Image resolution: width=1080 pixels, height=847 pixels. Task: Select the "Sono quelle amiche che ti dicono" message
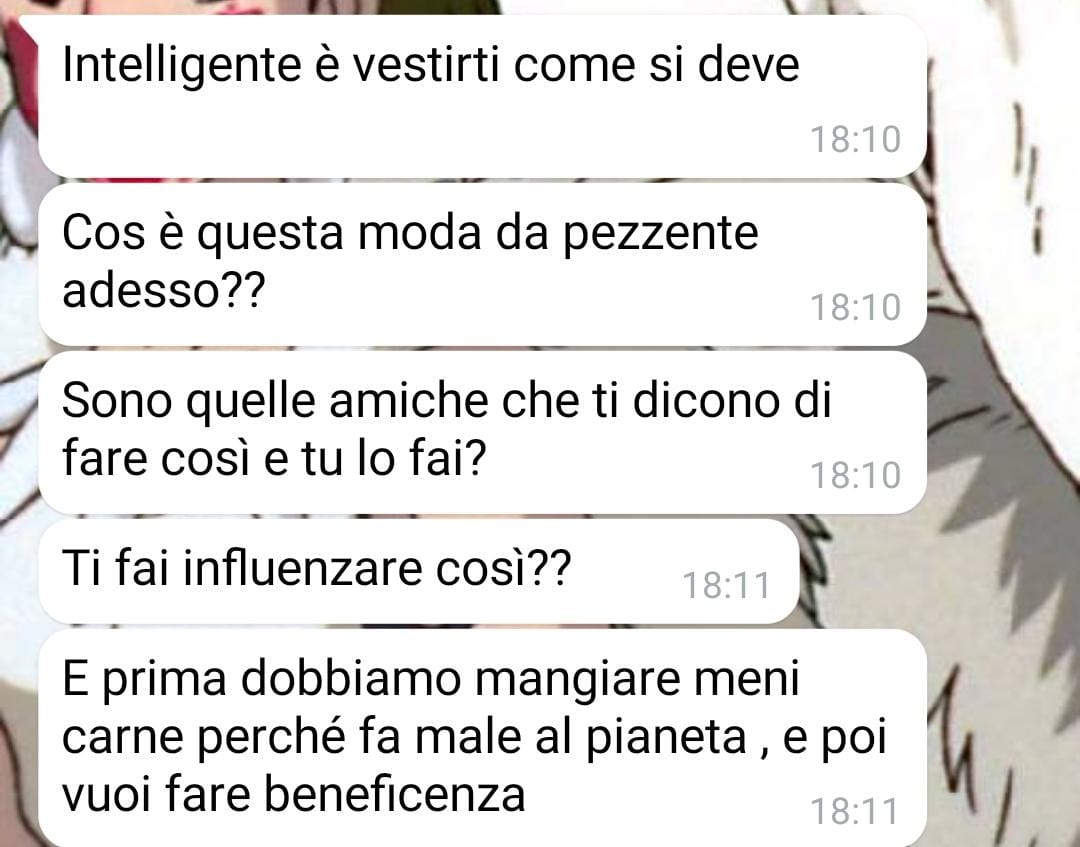click(x=482, y=432)
